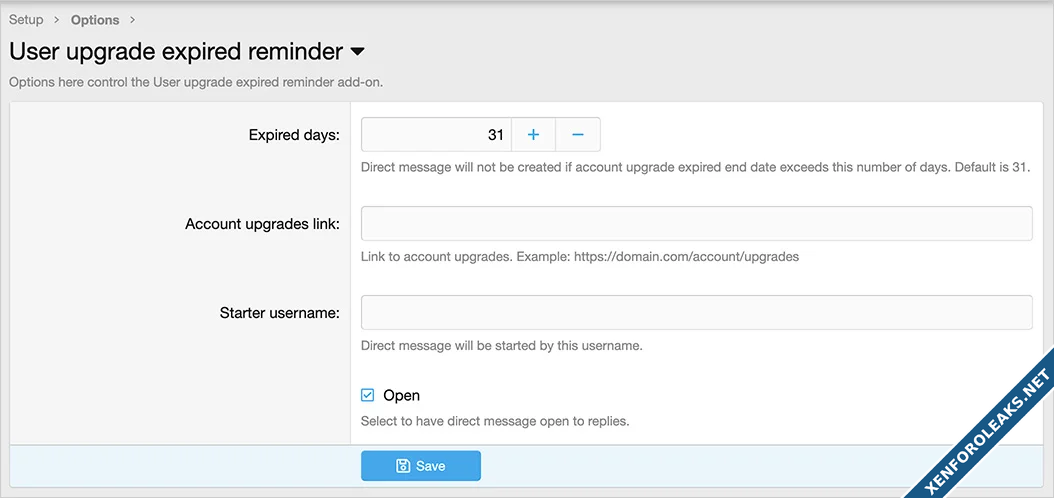Click the chevron after Options breadcrumb
The width and height of the screenshot is (1054, 498).
(132, 20)
